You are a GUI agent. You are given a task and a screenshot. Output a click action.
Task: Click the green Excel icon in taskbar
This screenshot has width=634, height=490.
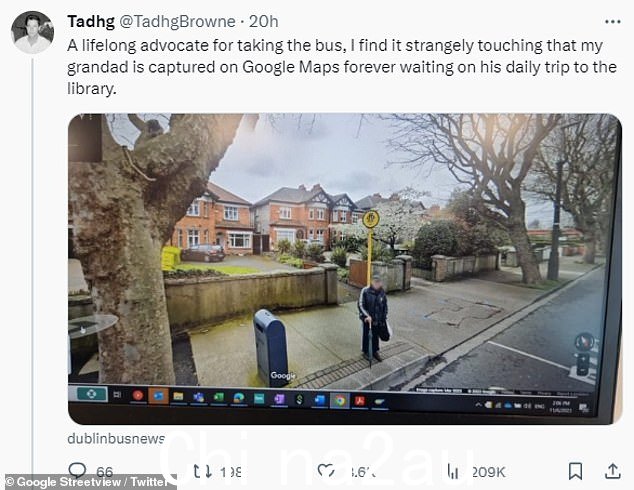click(219, 398)
